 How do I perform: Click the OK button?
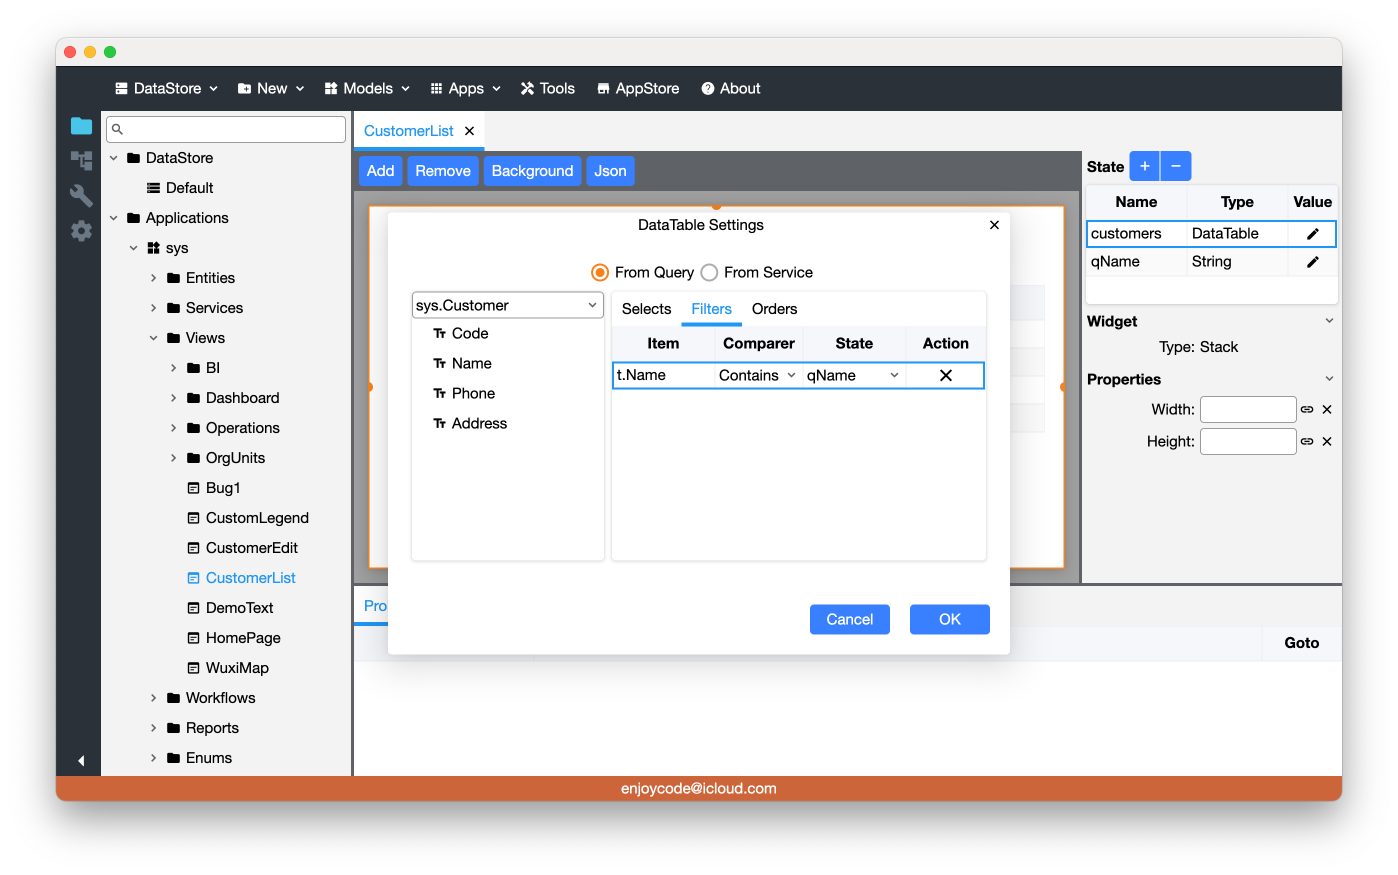point(949,620)
